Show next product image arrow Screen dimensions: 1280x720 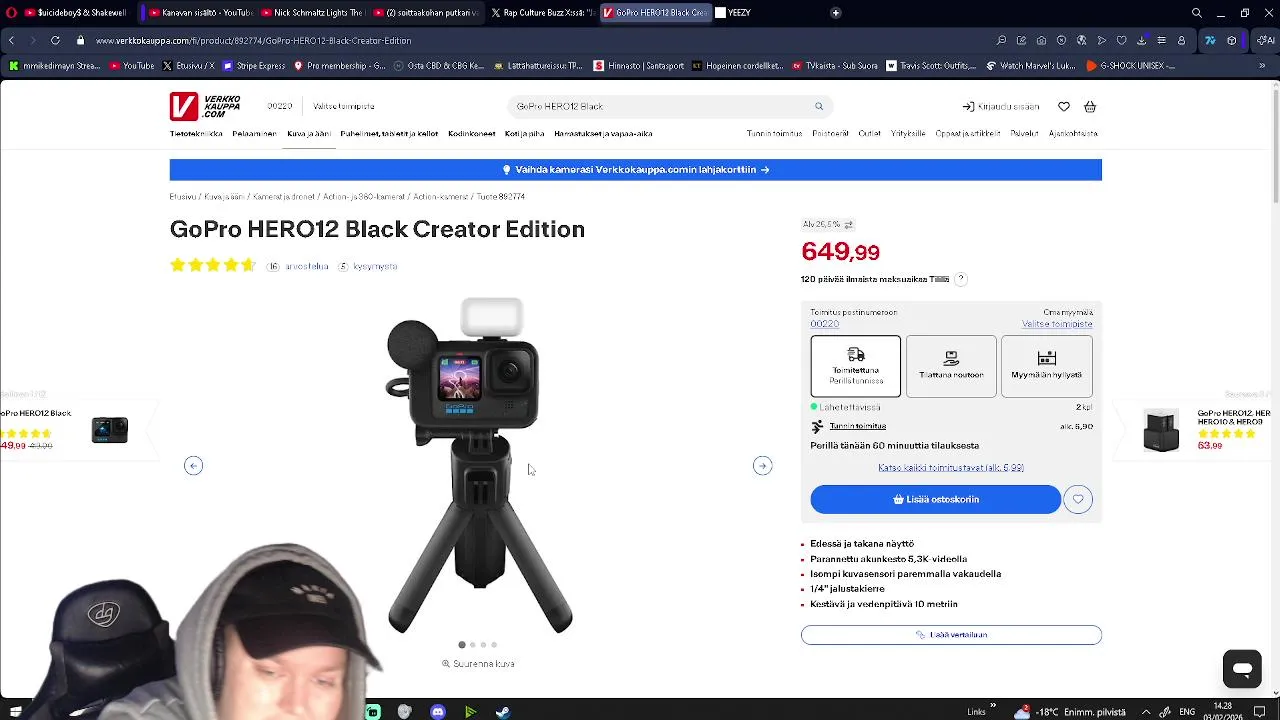pos(762,466)
